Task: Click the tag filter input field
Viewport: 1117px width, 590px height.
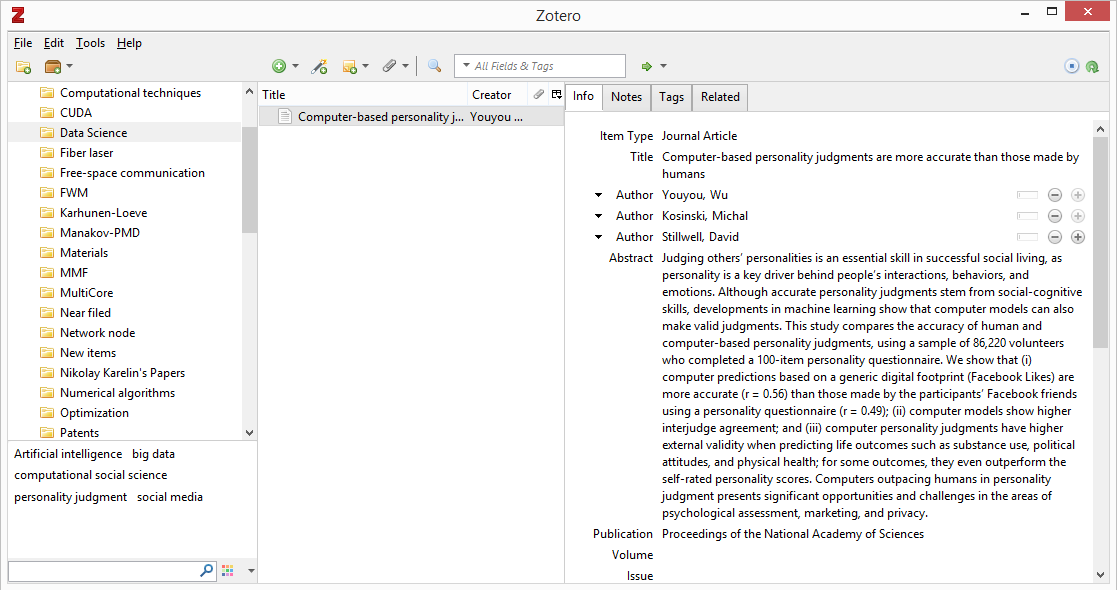Action: point(104,570)
